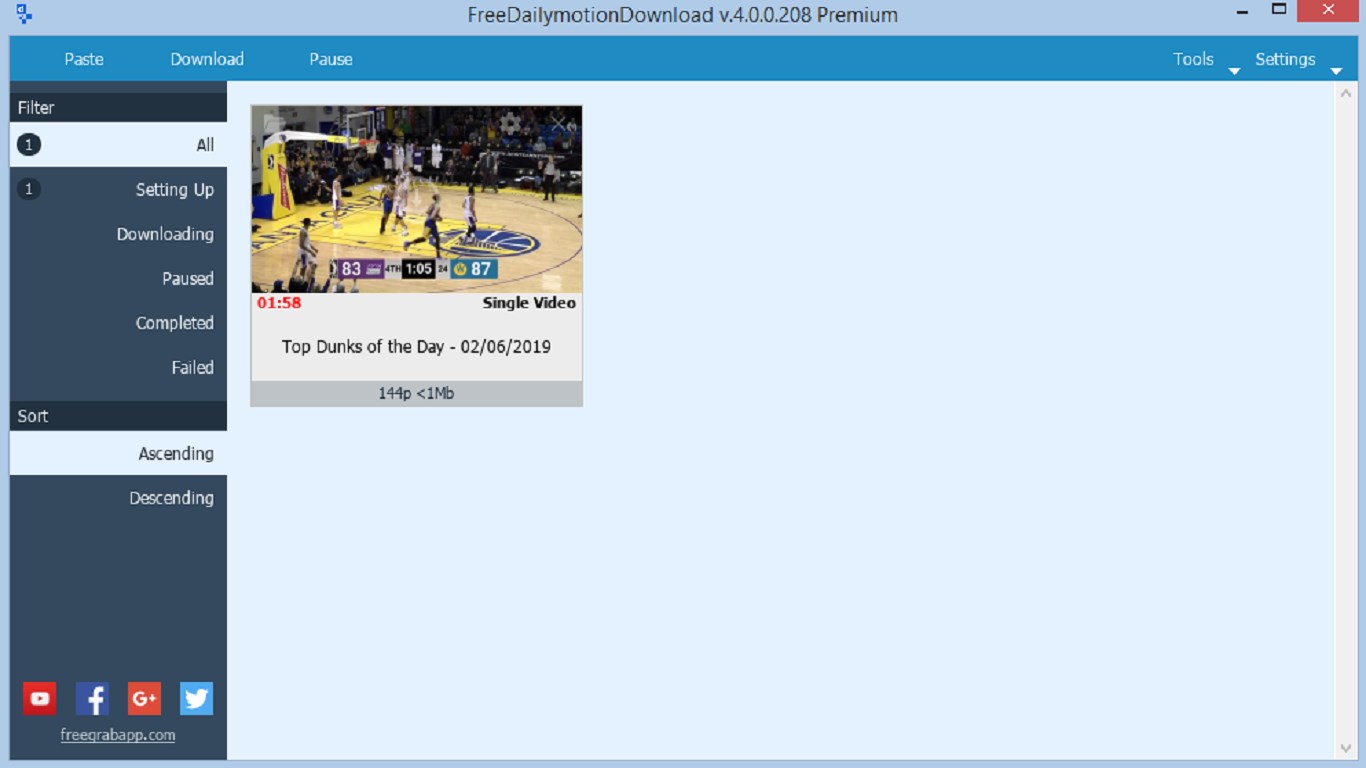Close the FreeDailymotionDownload window
The image size is (1366, 768).
(x=1329, y=10)
